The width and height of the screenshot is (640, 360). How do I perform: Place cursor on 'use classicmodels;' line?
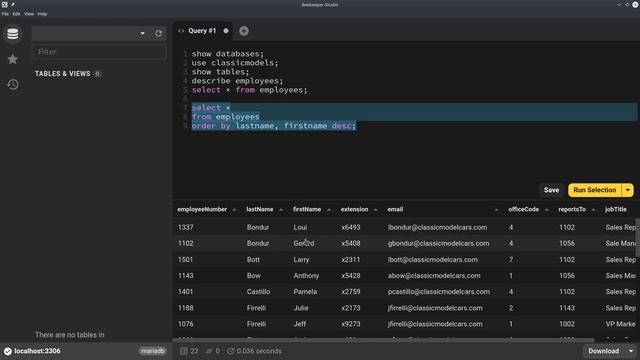[235, 63]
